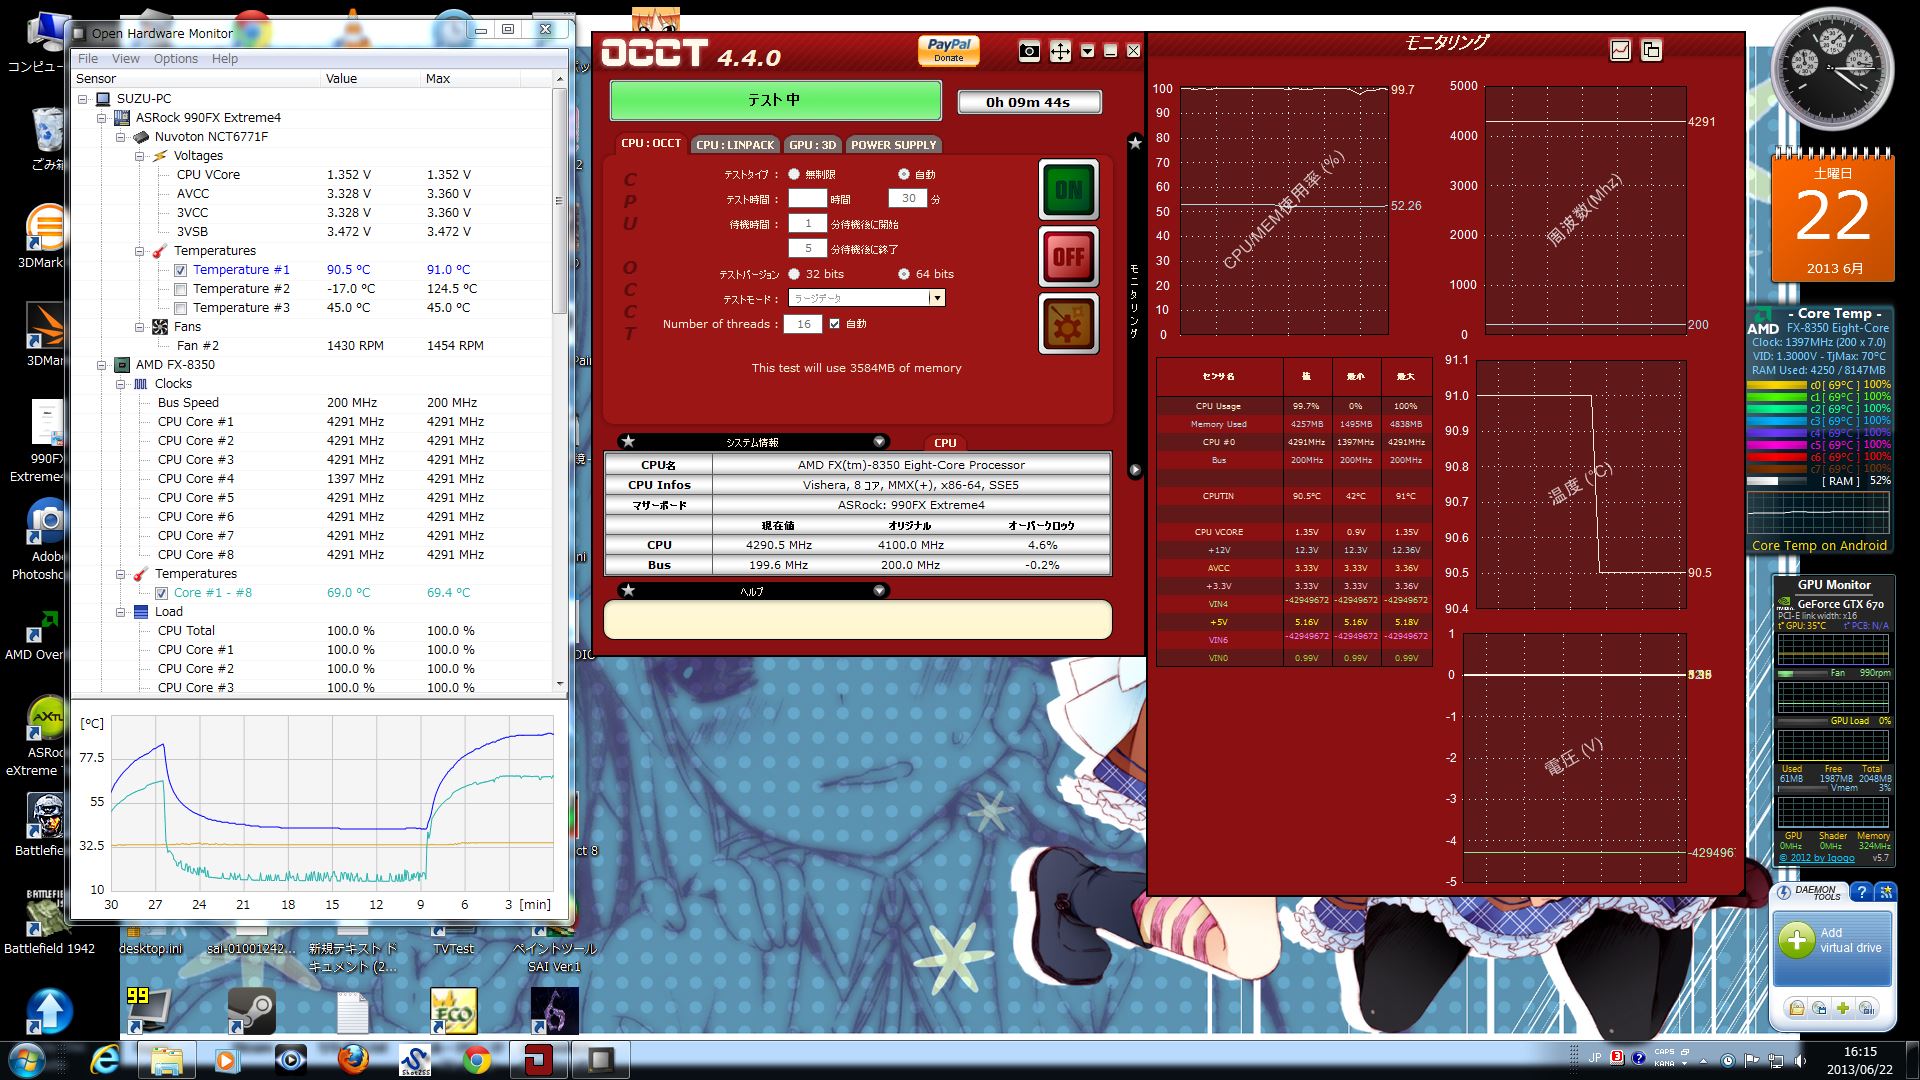Viewport: 1920px width, 1080px height.
Task: Switch to Open Hardware Monitor taskbar button
Action: (x=601, y=1059)
